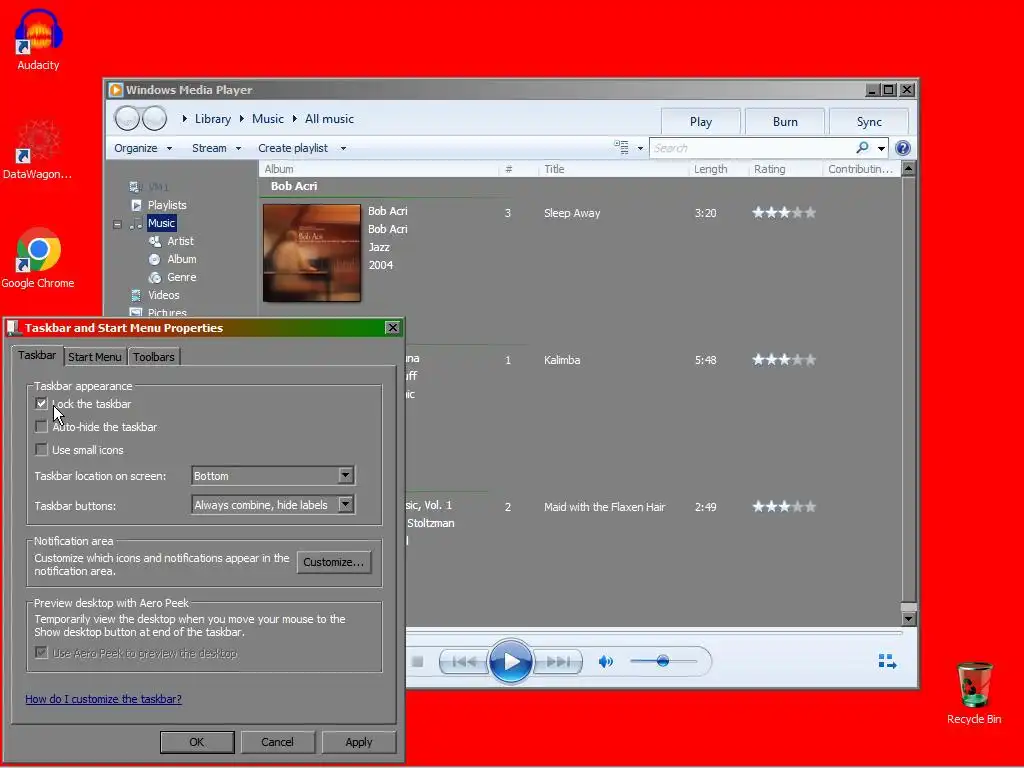The width and height of the screenshot is (1024, 768).
Task: Open the Audacity desktop shortcut
Action: (39, 39)
